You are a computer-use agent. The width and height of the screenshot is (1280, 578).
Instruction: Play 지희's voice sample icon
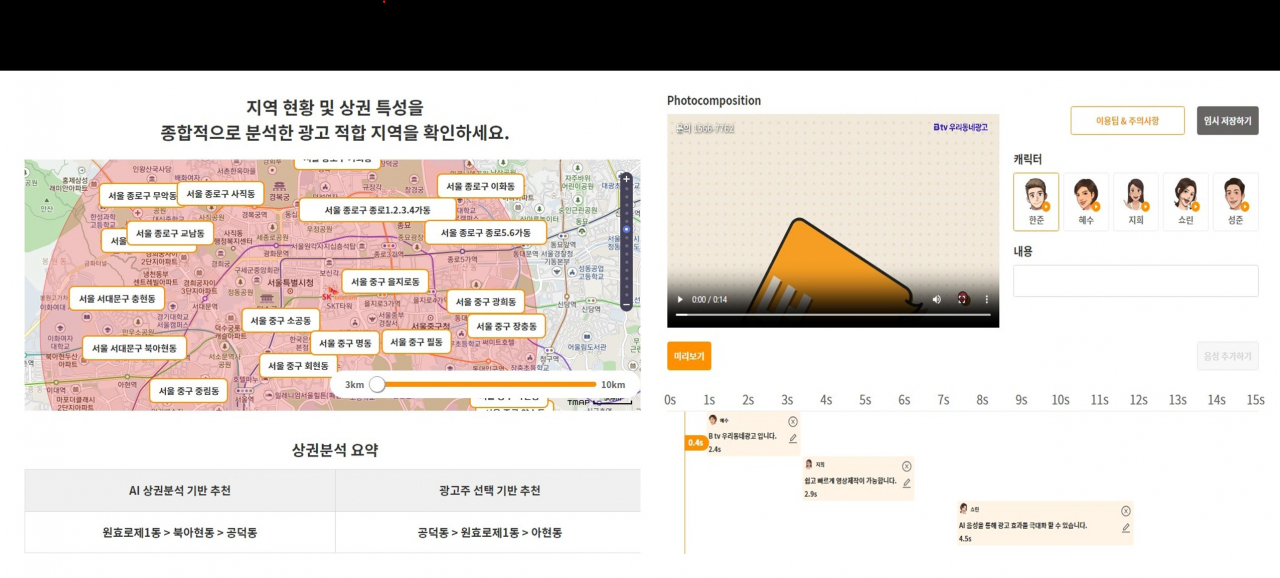click(x=1146, y=207)
